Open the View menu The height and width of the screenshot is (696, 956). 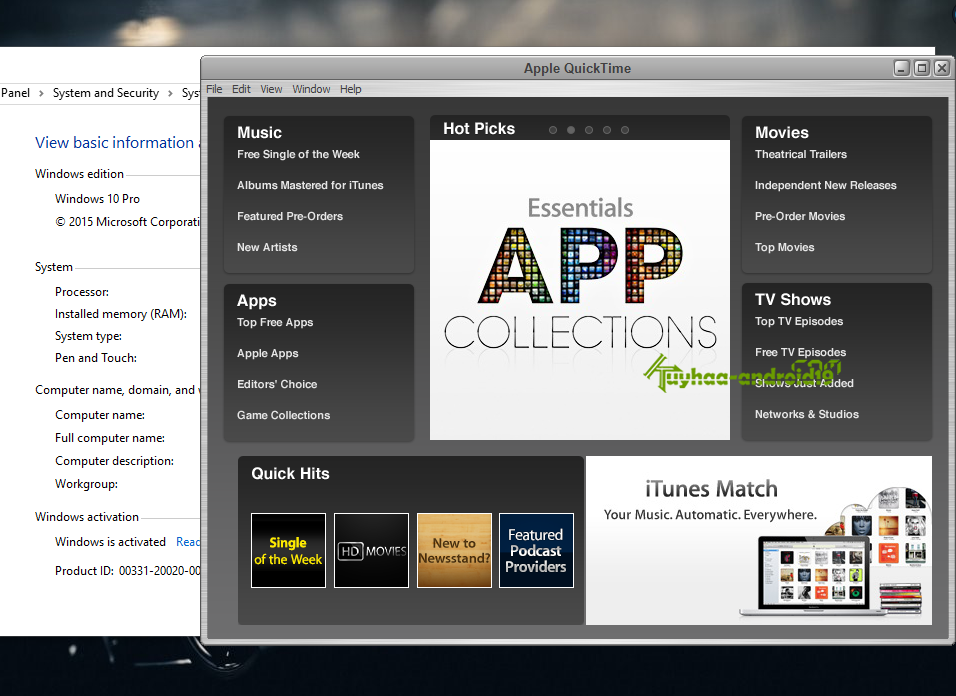click(271, 89)
